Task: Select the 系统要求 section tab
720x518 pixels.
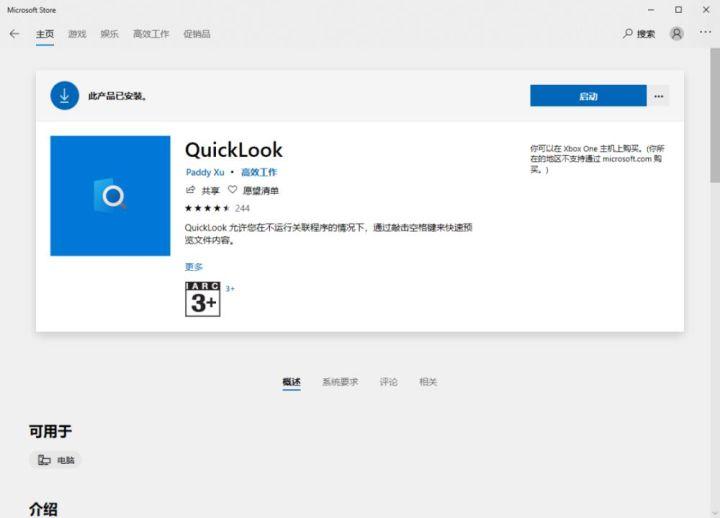Action: pyautogui.click(x=340, y=382)
